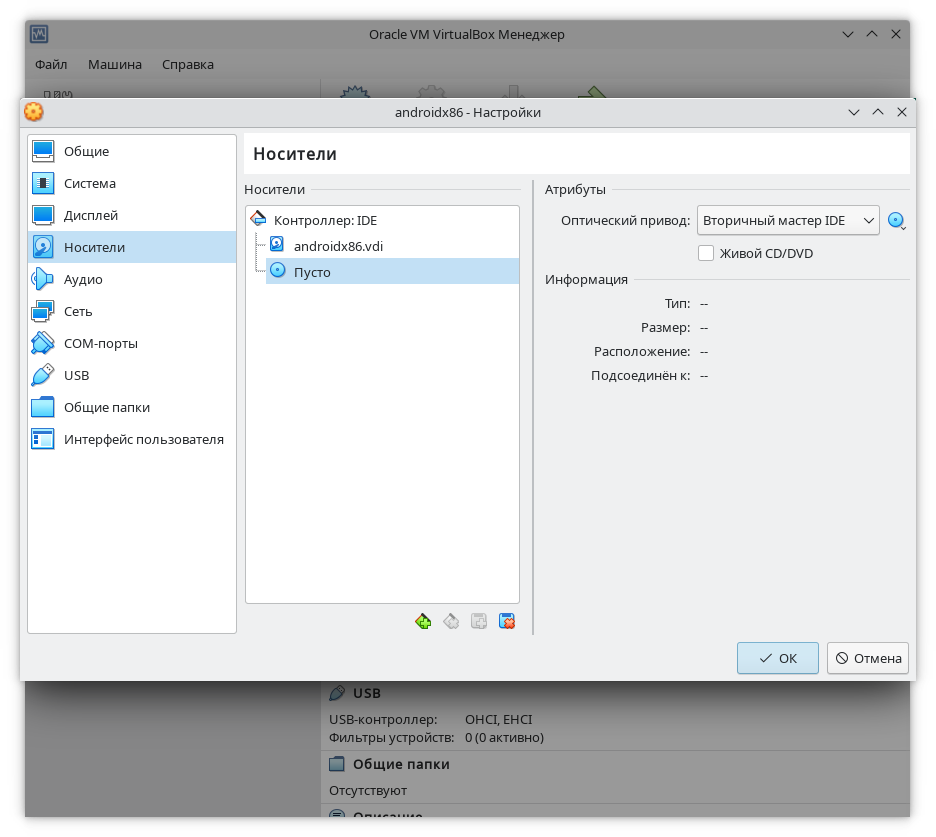Select Контроллер: IDE in the storage tree
936x837 pixels.
tap(325, 220)
